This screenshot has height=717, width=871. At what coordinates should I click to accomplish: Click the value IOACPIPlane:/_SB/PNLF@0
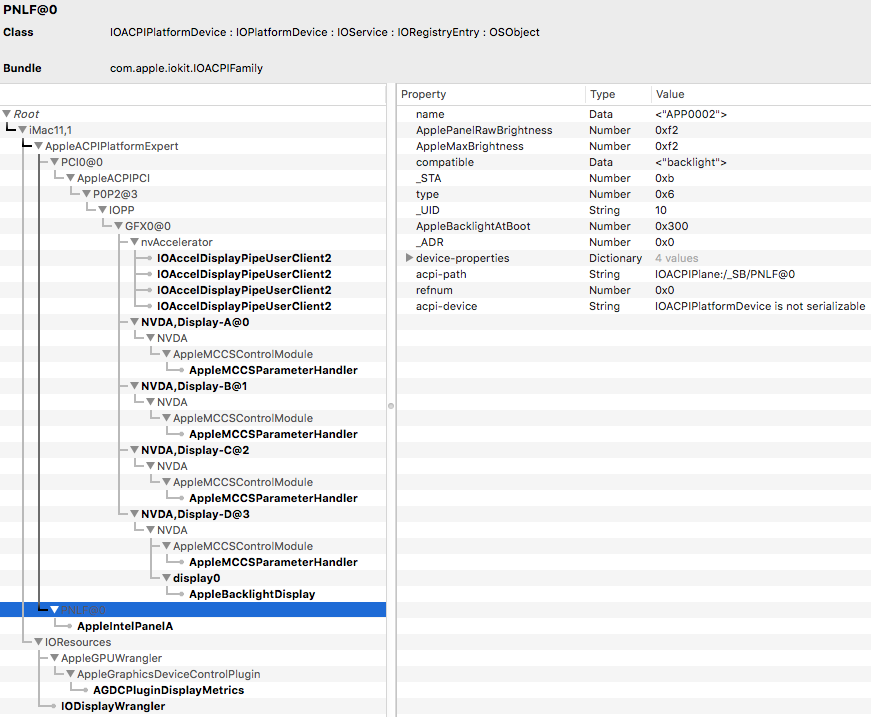725,274
